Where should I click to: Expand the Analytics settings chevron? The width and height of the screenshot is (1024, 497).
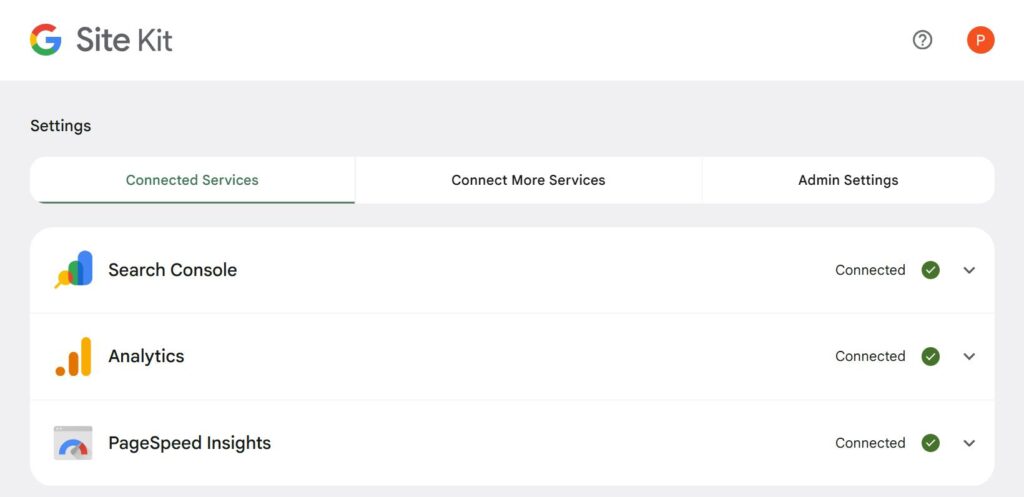[x=969, y=356]
